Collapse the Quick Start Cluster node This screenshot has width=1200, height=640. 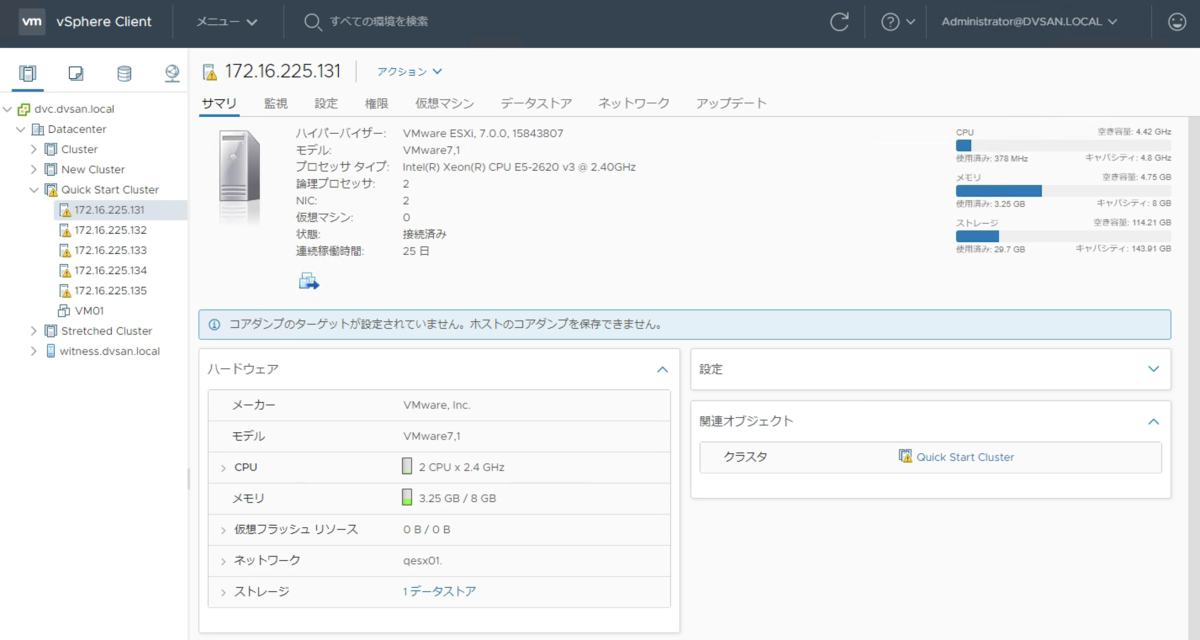coord(34,189)
